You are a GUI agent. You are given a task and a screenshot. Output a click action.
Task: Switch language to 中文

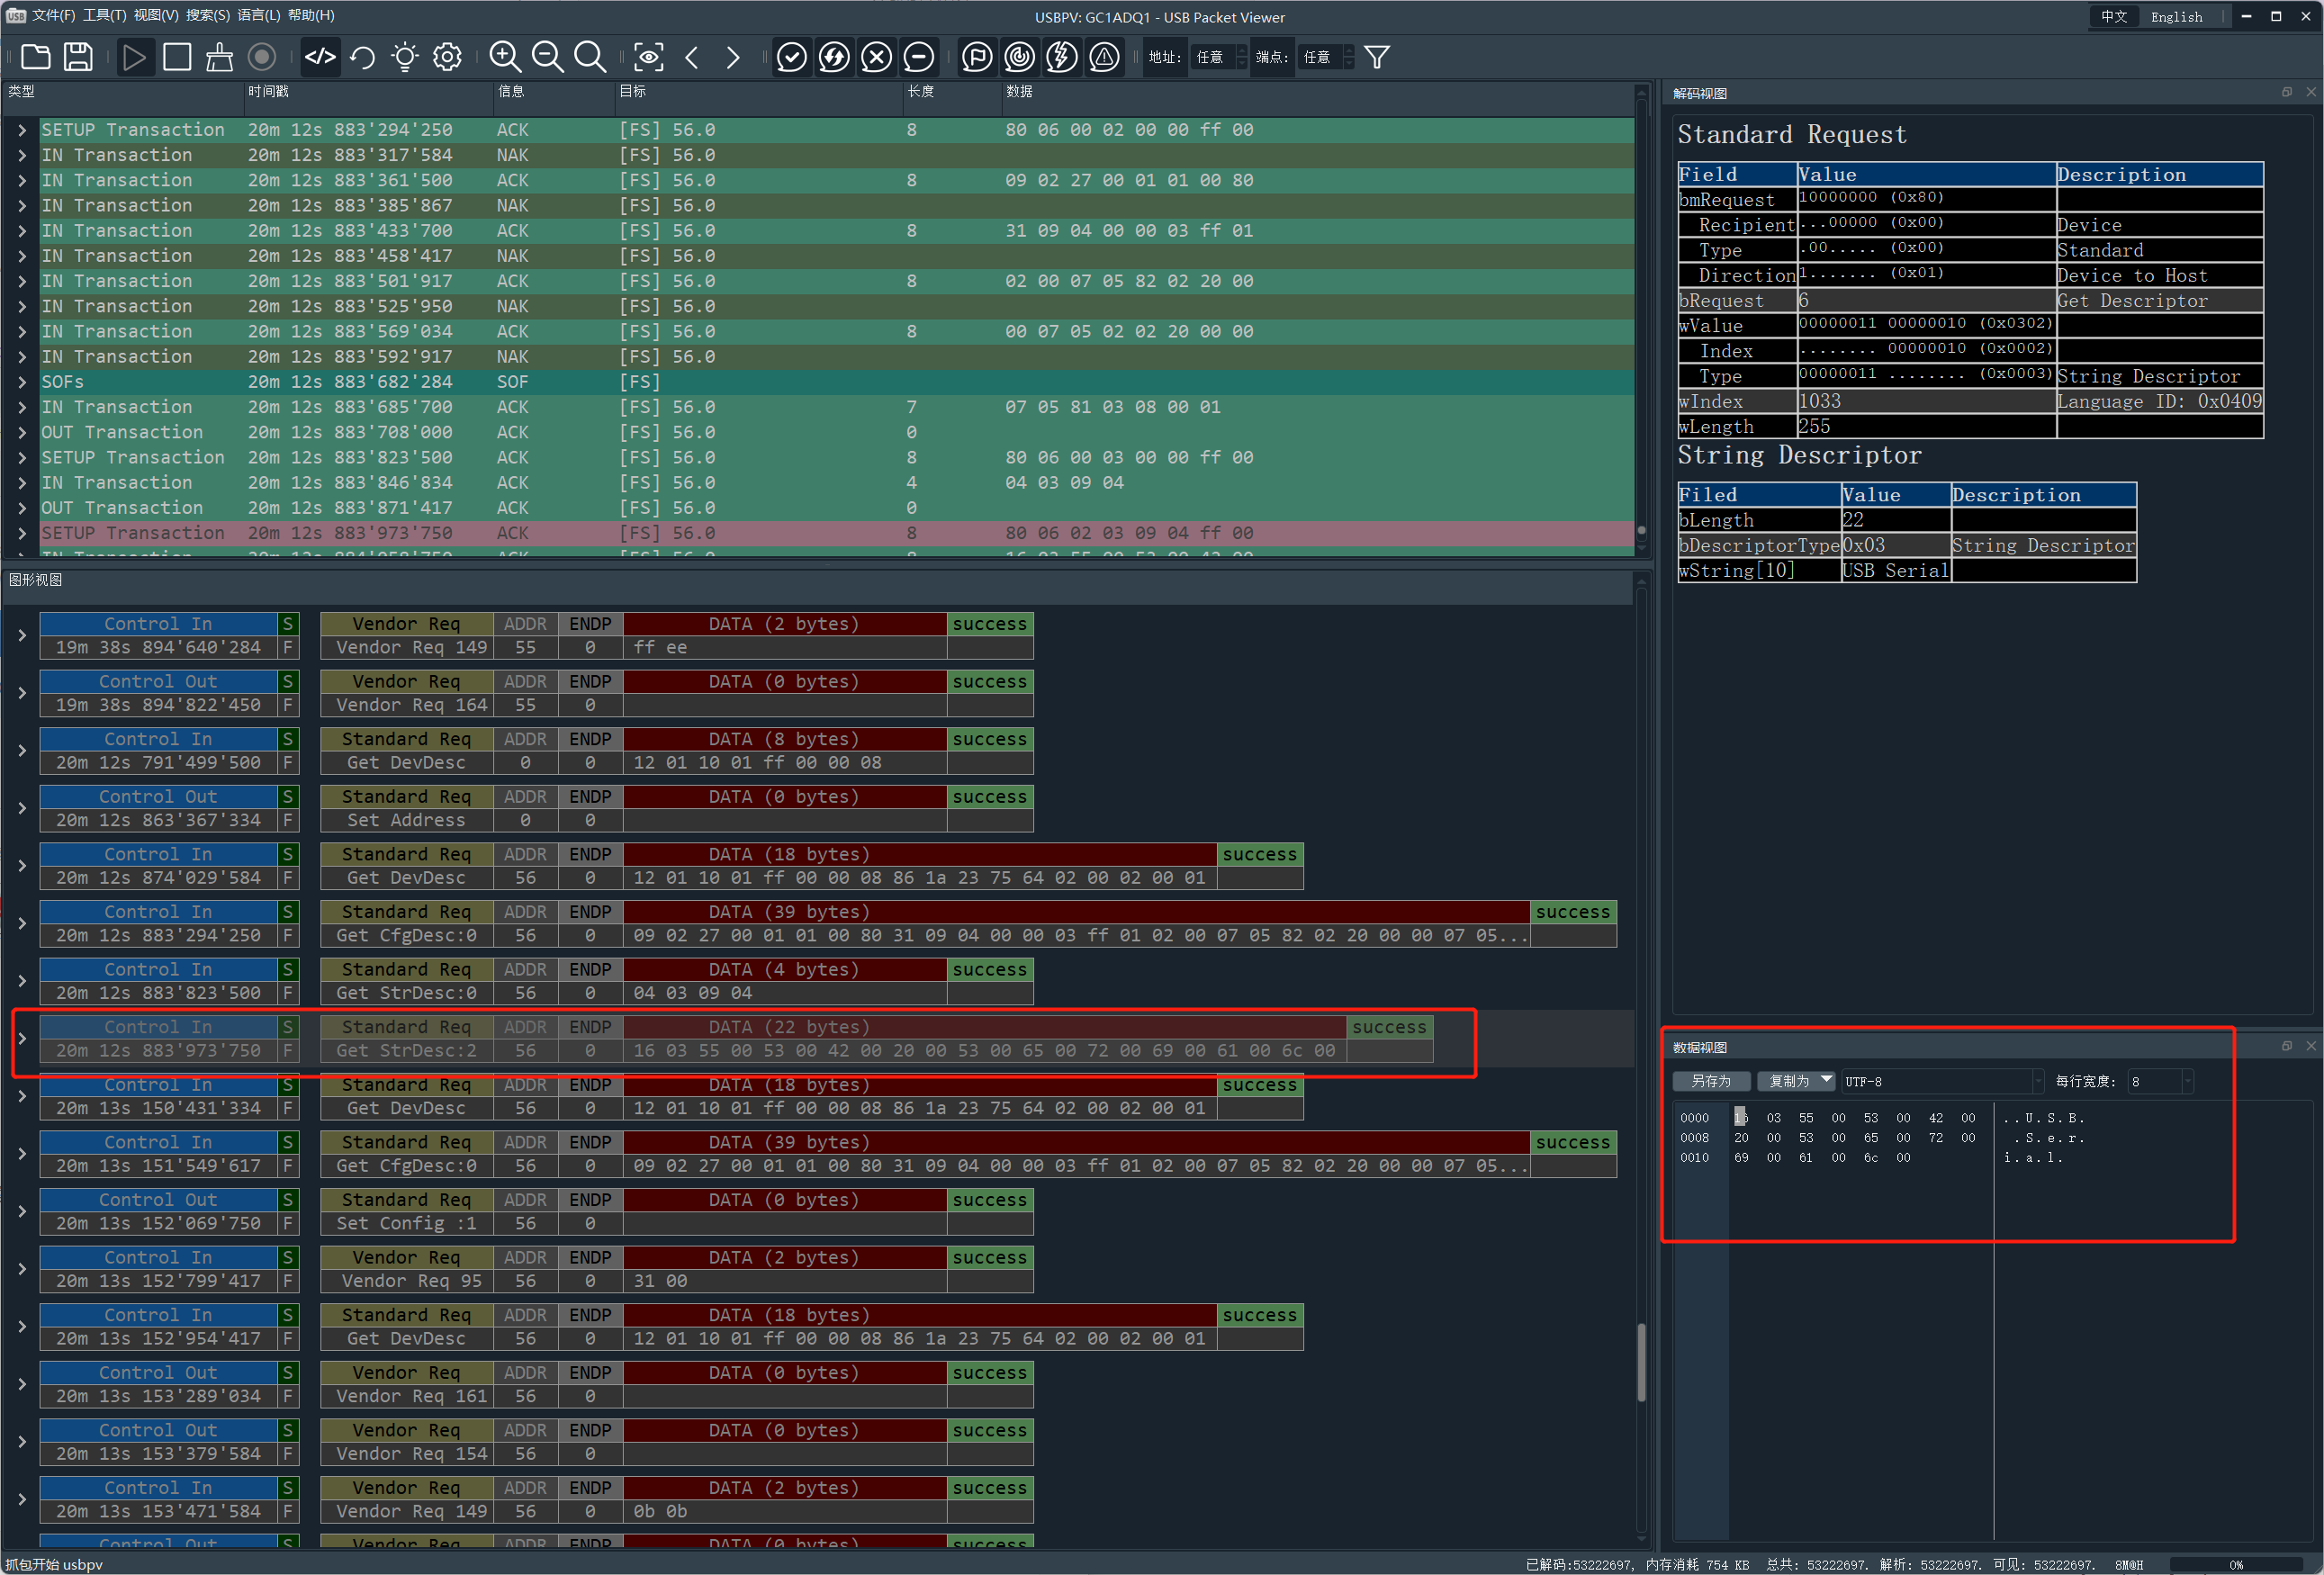[x=2114, y=16]
